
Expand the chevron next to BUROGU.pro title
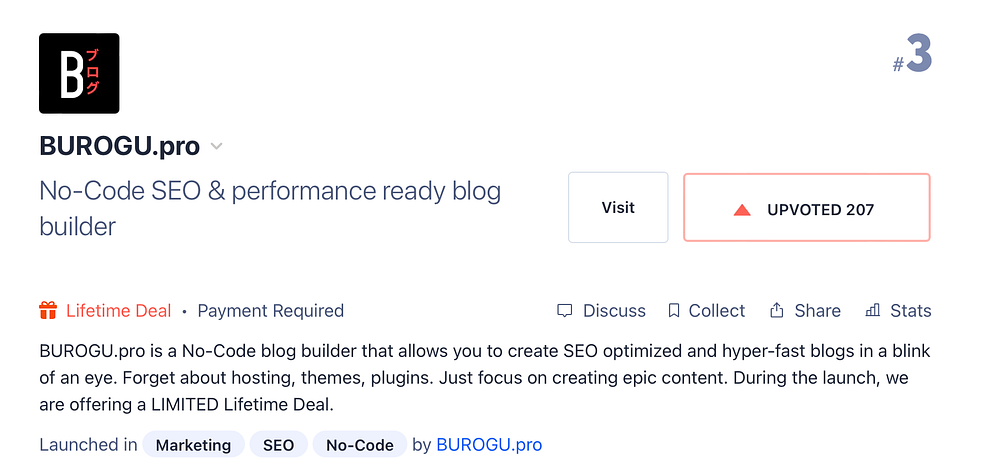coord(217,147)
